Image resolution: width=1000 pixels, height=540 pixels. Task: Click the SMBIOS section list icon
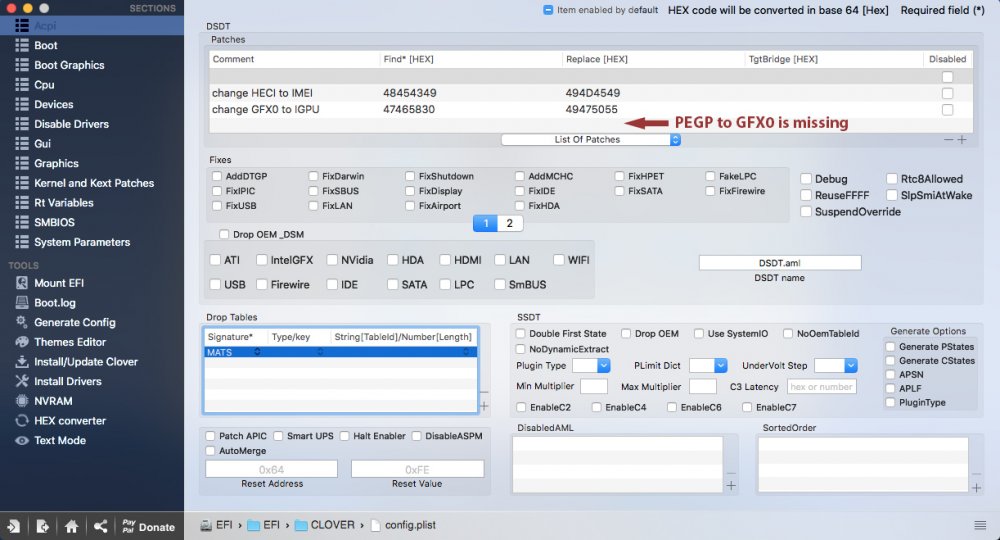coord(22,222)
